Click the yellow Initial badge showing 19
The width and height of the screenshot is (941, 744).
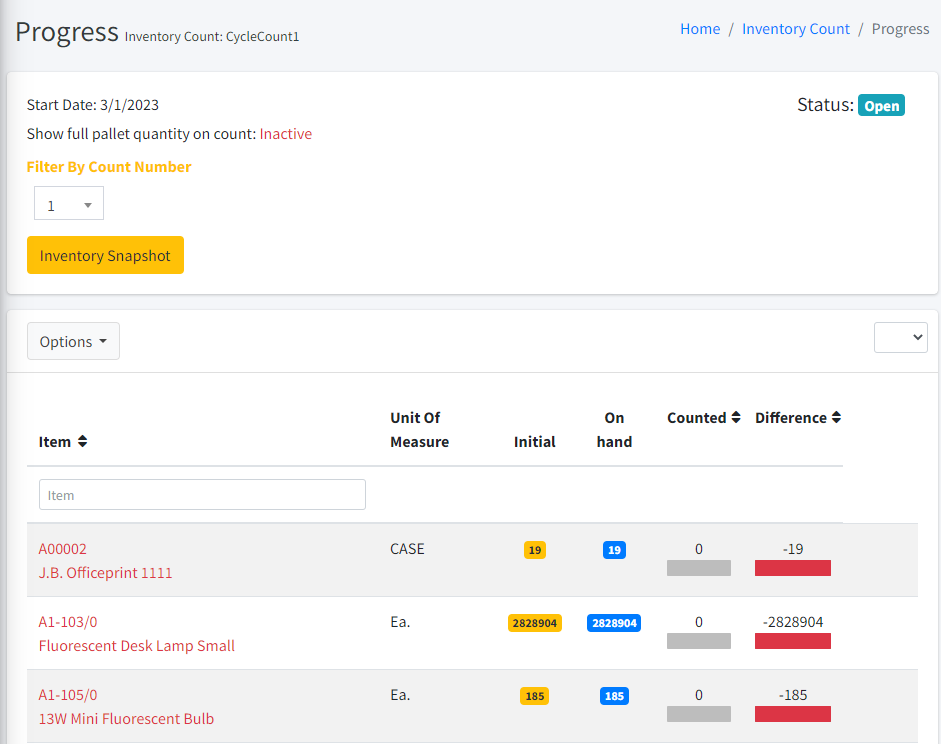[x=535, y=550]
